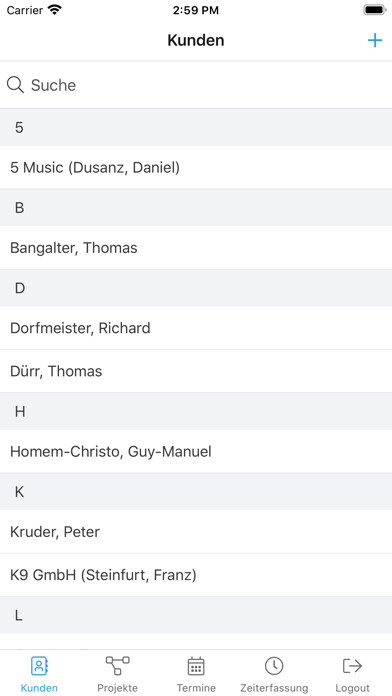
Task: Open K9 GmbH (Steinfurt, Franz)
Action: tap(196, 575)
